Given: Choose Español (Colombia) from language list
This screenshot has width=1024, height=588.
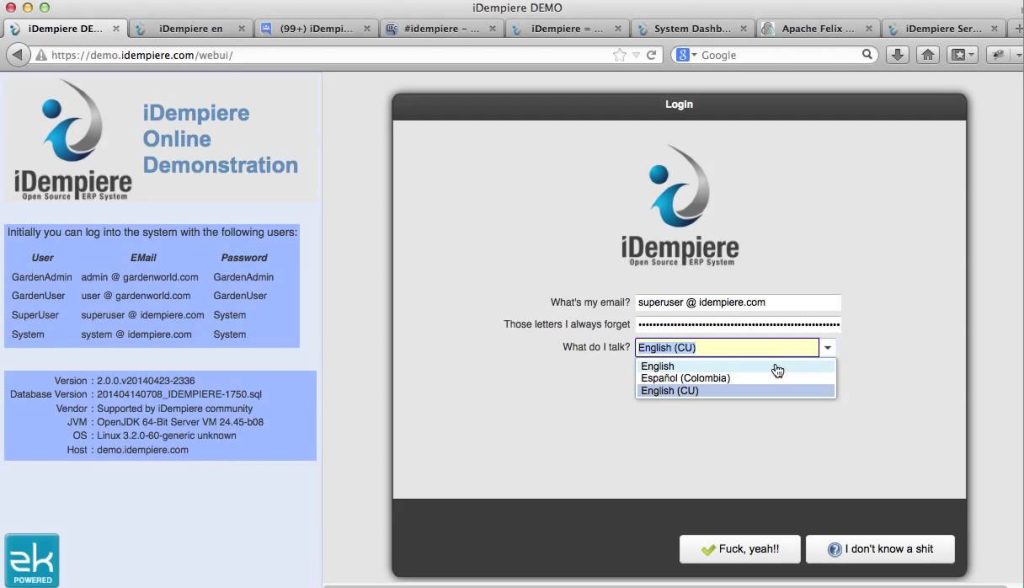Looking at the screenshot, I should 685,378.
